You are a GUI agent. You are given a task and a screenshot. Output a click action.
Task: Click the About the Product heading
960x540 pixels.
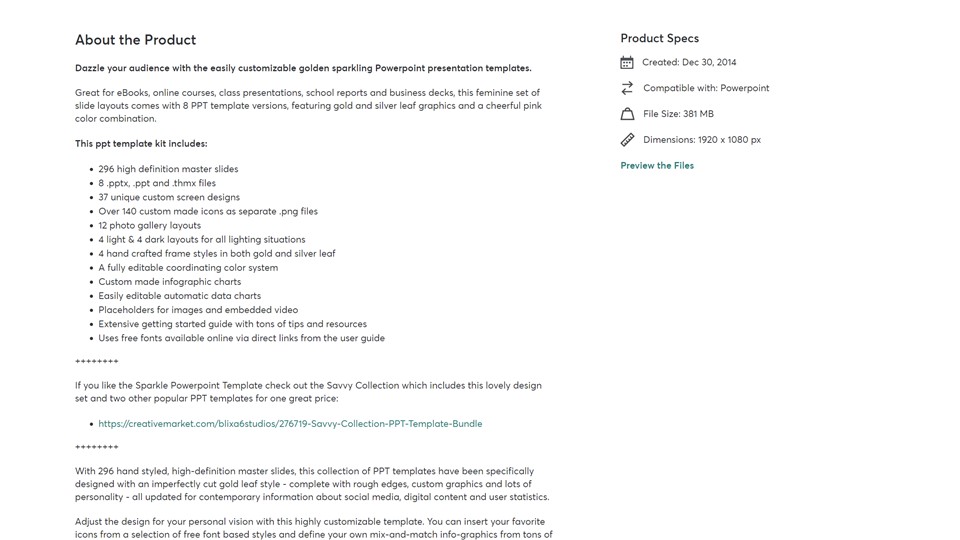coord(135,40)
